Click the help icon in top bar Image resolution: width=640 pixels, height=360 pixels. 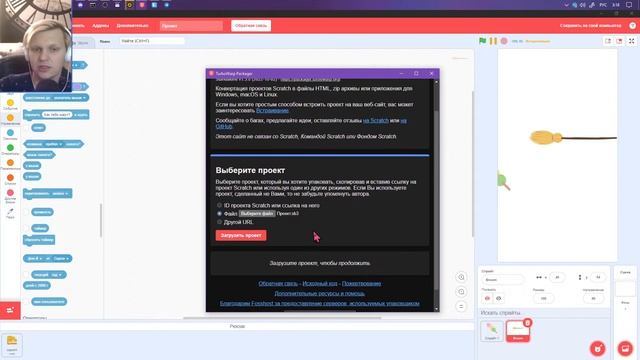pos(632,25)
